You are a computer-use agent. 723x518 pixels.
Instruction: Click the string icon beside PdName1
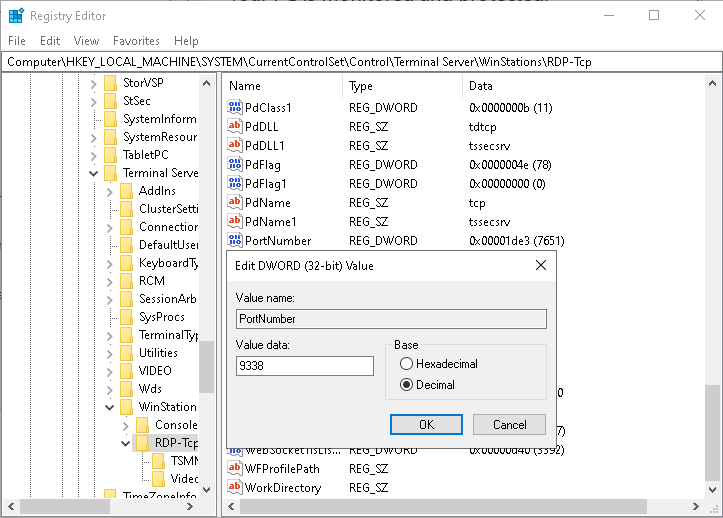pyautogui.click(x=235, y=221)
